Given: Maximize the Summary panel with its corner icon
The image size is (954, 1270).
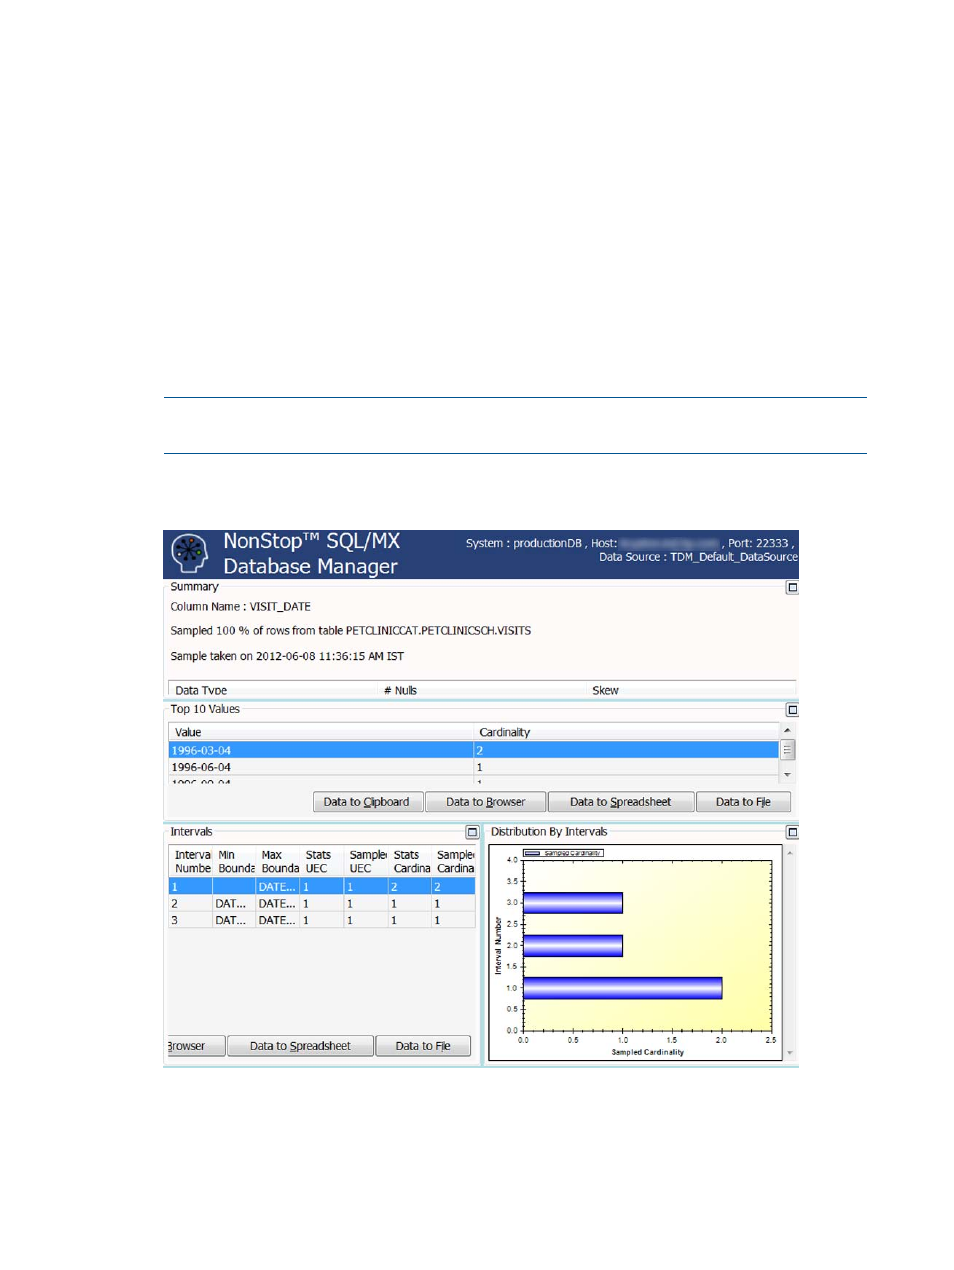Looking at the screenshot, I should tap(792, 588).
